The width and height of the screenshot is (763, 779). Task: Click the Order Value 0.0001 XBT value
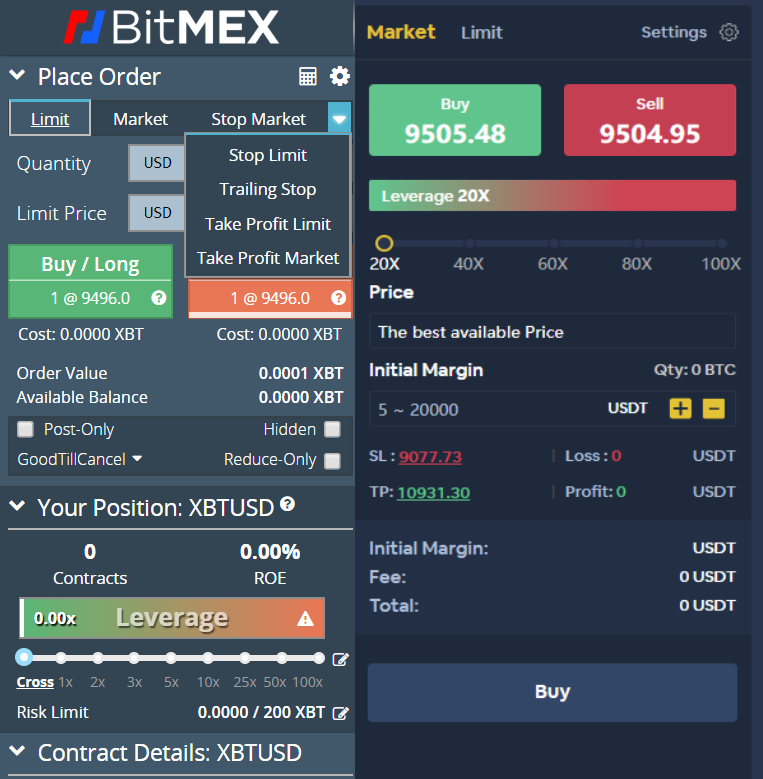[301, 374]
